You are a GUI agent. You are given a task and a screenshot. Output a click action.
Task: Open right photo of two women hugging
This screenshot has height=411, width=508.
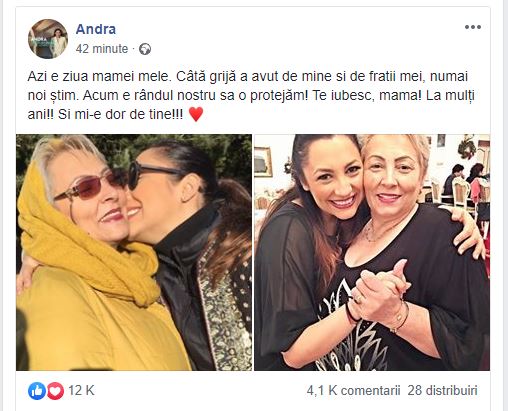point(372,252)
